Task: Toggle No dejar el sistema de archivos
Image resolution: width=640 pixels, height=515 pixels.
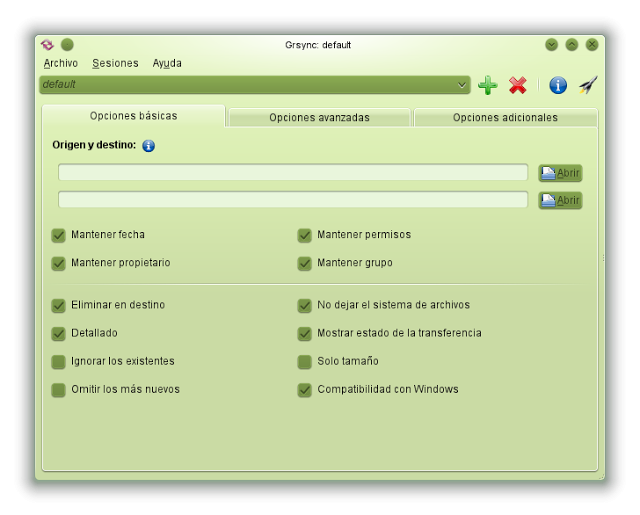Action: pos(304,305)
